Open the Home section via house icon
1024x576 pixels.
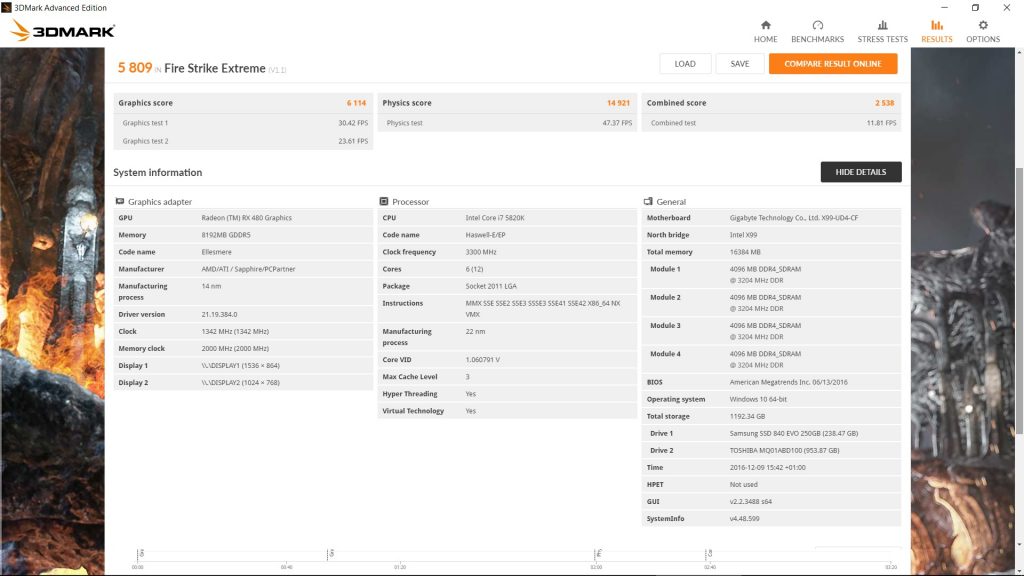click(765, 25)
